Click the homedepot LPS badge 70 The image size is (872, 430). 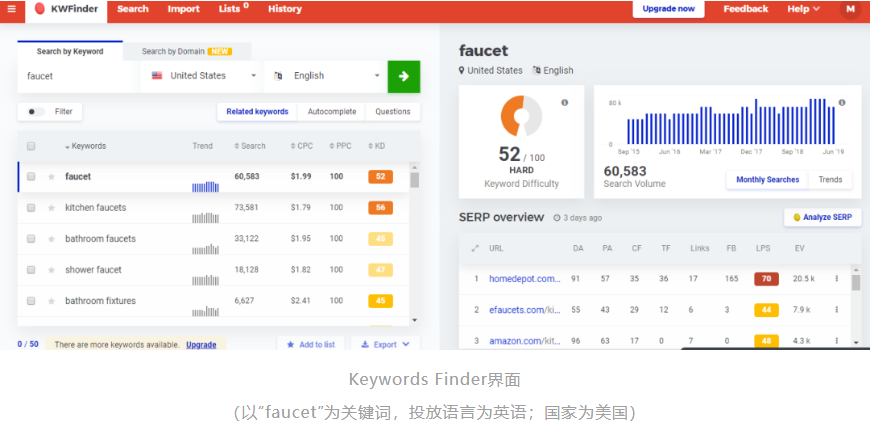pyautogui.click(x=766, y=279)
